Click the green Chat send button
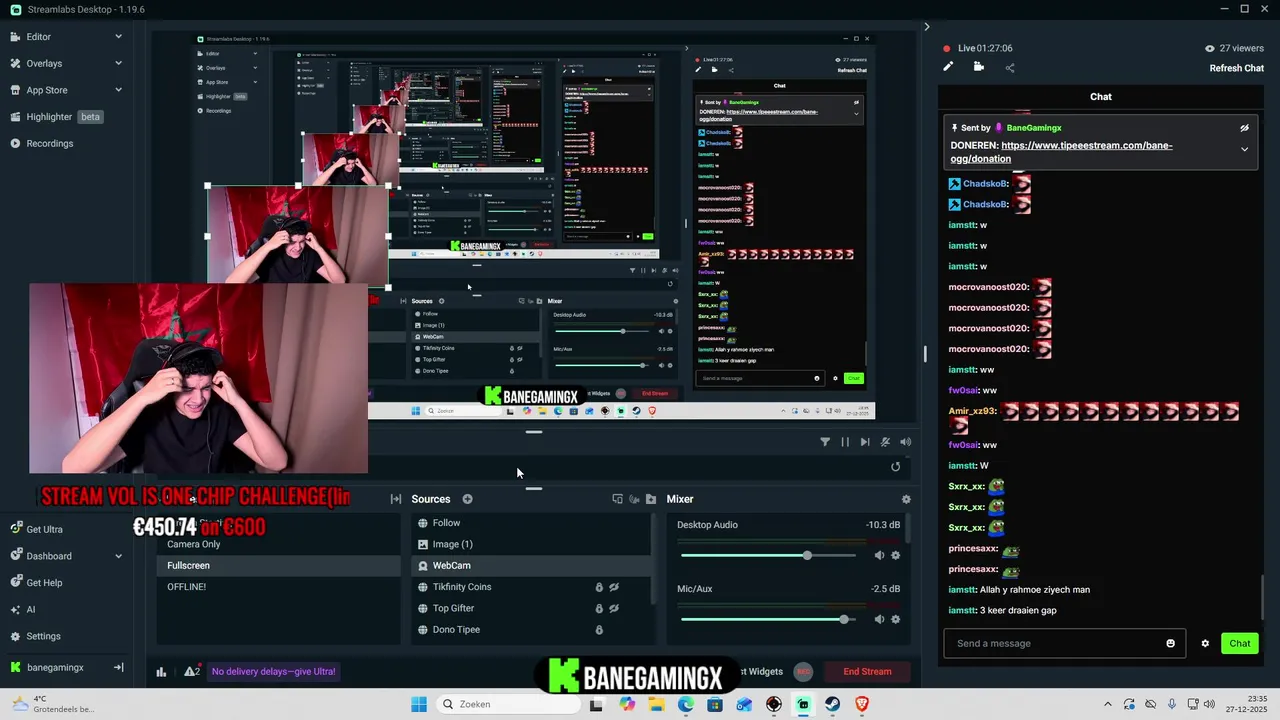 (1240, 643)
